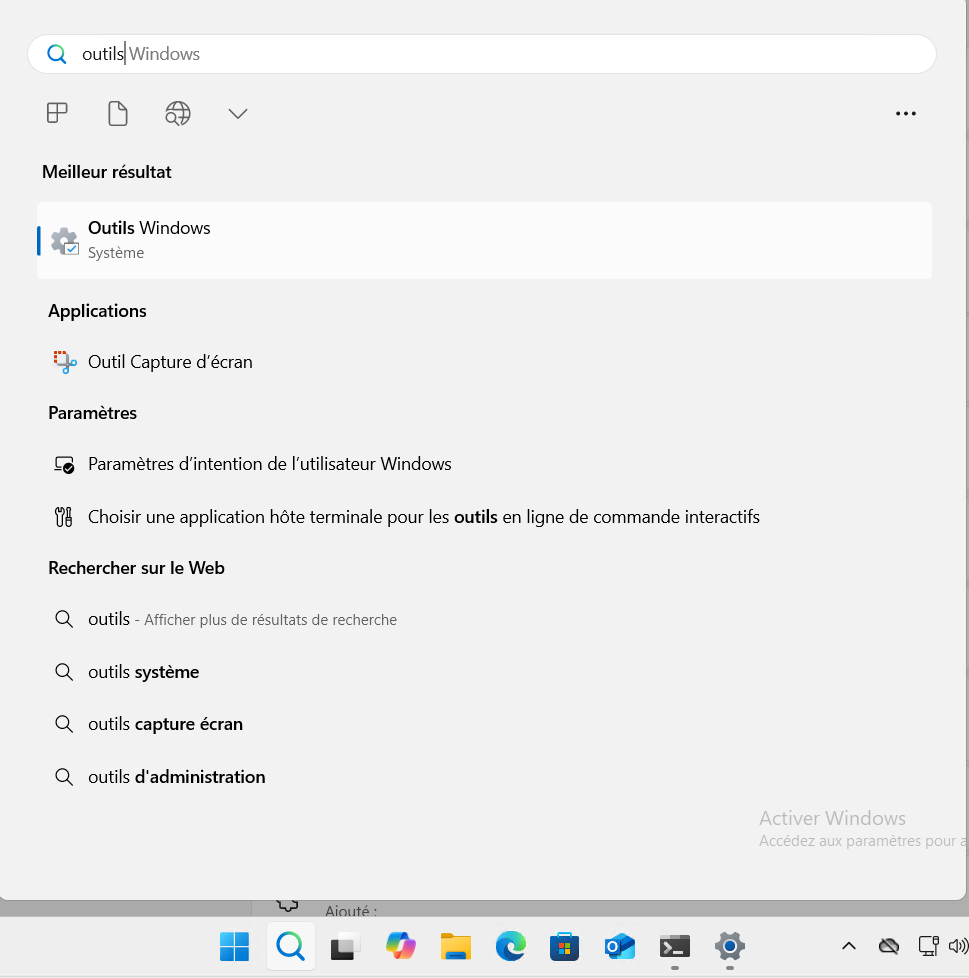Launch Microsoft Edge from taskbar
The height and width of the screenshot is (978, 969).
(x=511, y=946)
